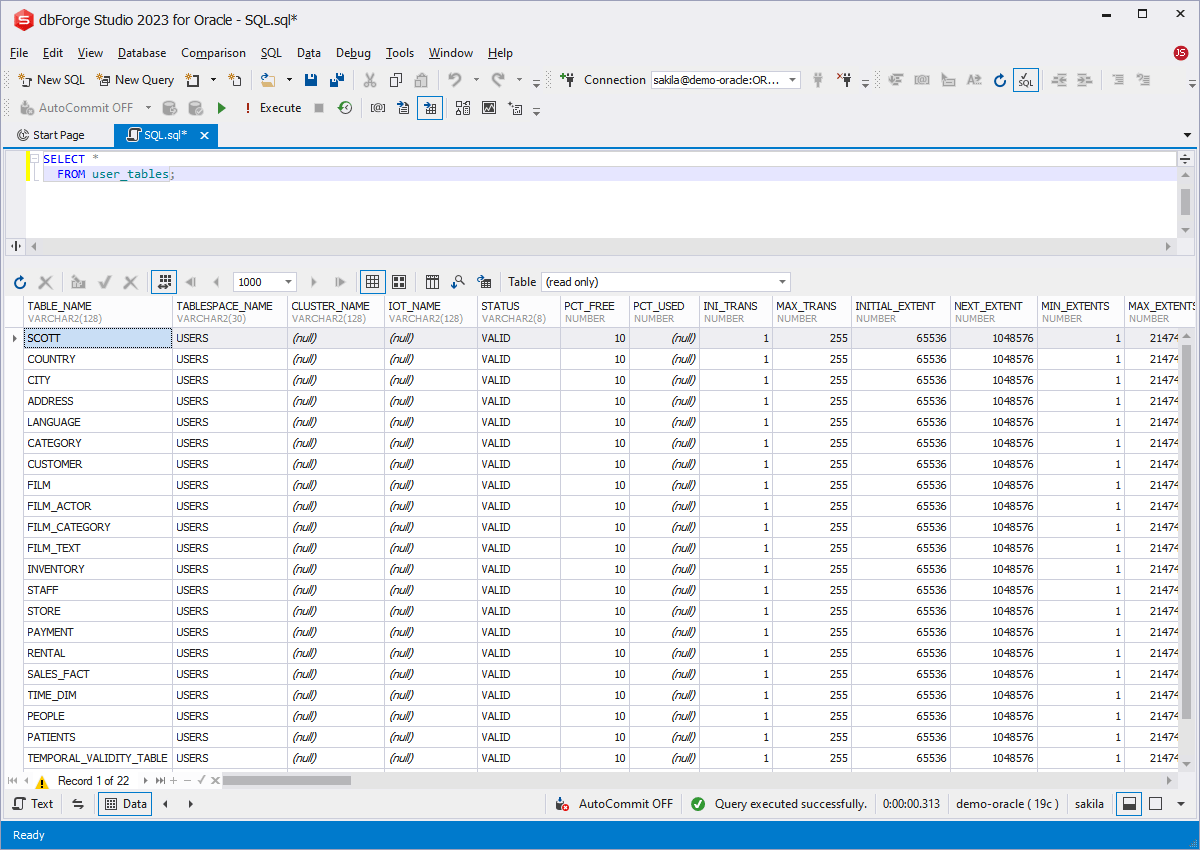
Task: Click the Open file folder icon
Action: (x=267, y=80)
